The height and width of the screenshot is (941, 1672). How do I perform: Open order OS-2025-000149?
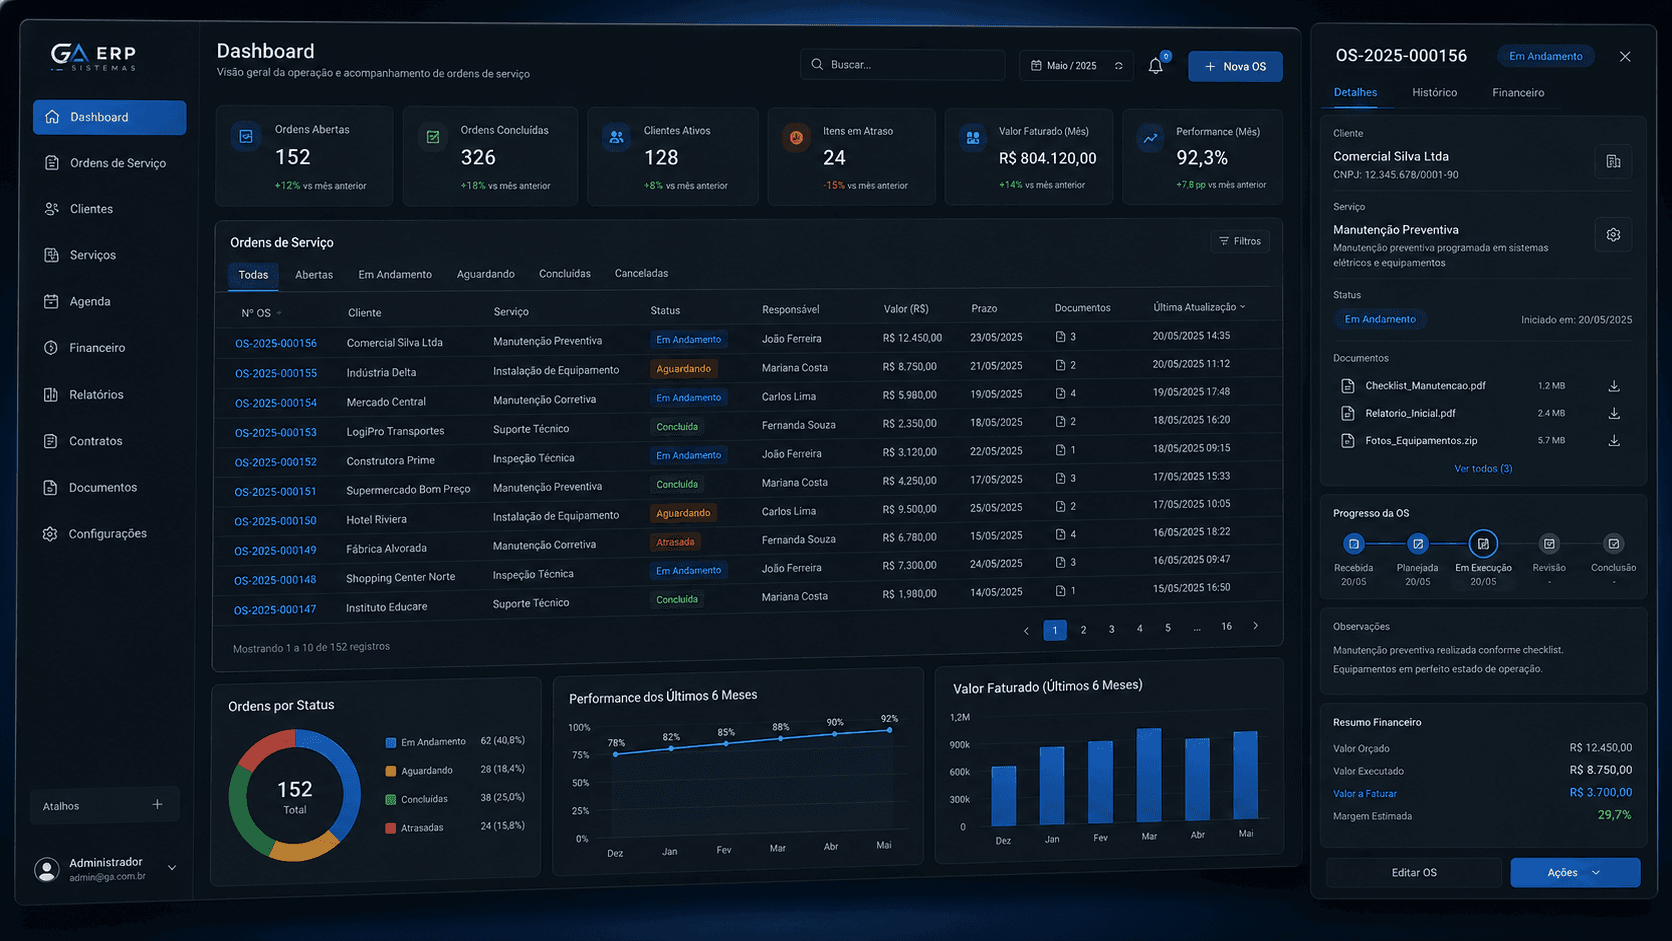click(275, 551)
